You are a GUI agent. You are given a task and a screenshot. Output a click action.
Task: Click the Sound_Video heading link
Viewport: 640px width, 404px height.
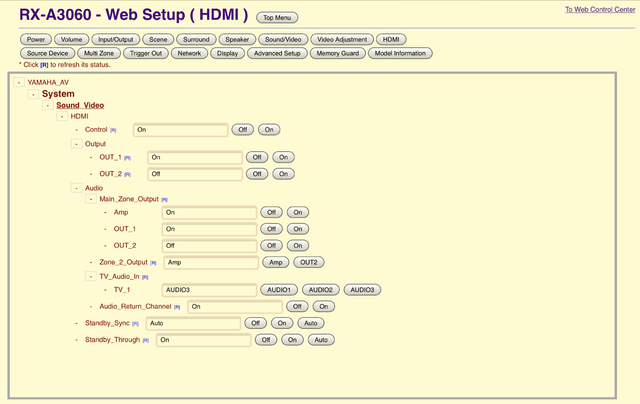pos(80,105)
